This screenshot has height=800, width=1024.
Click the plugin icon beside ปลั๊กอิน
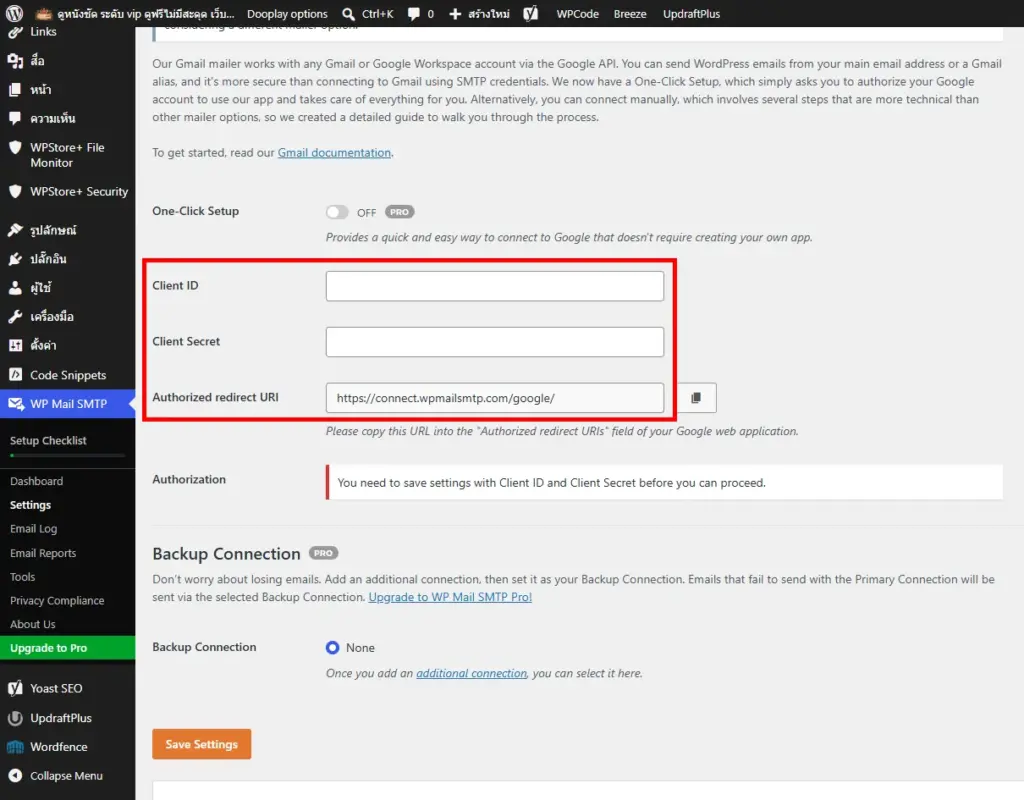[15, 259]
